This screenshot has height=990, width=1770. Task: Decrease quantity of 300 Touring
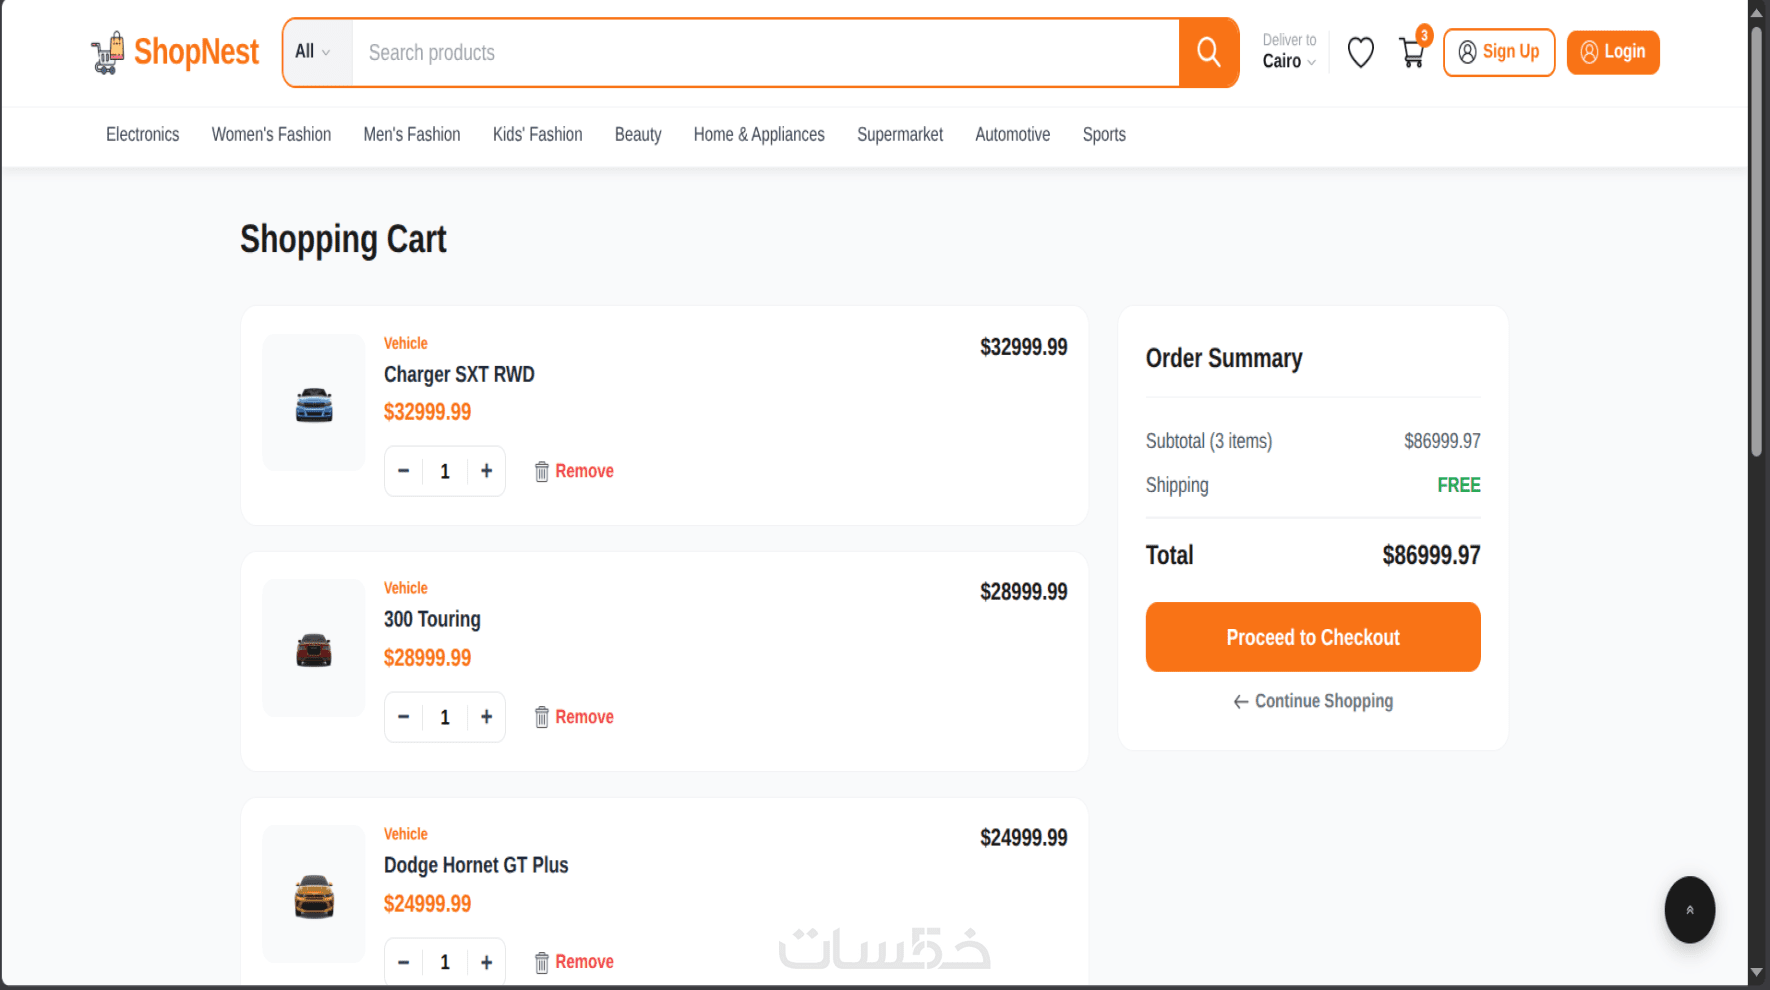(403, 717)
